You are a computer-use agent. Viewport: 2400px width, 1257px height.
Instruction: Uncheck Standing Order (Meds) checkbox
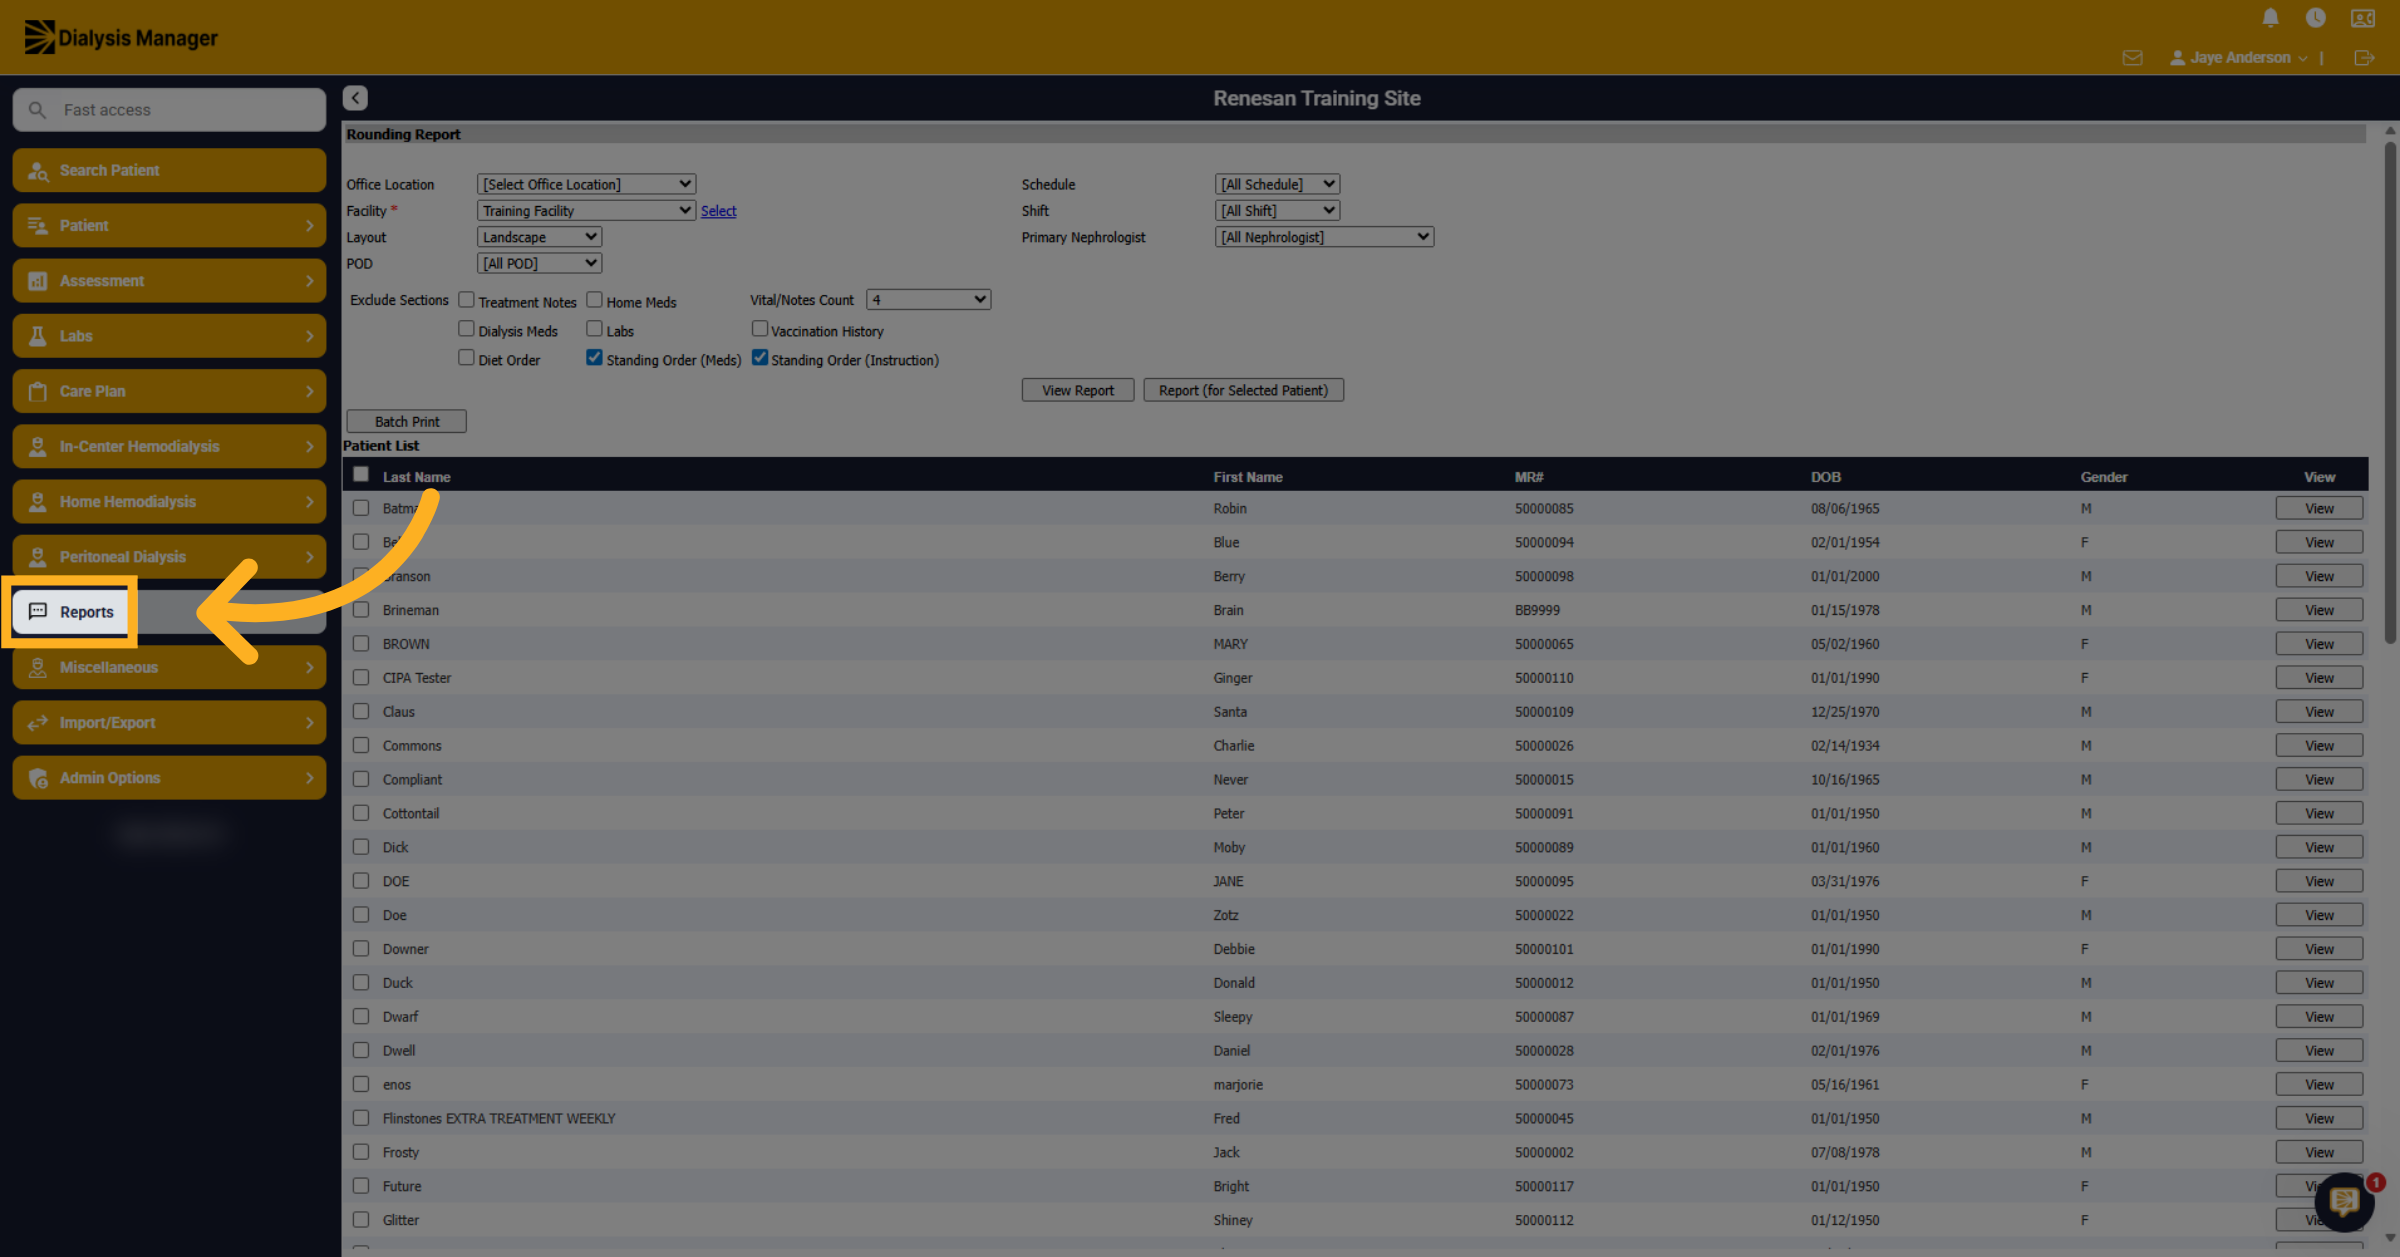(x=594, y=358)
